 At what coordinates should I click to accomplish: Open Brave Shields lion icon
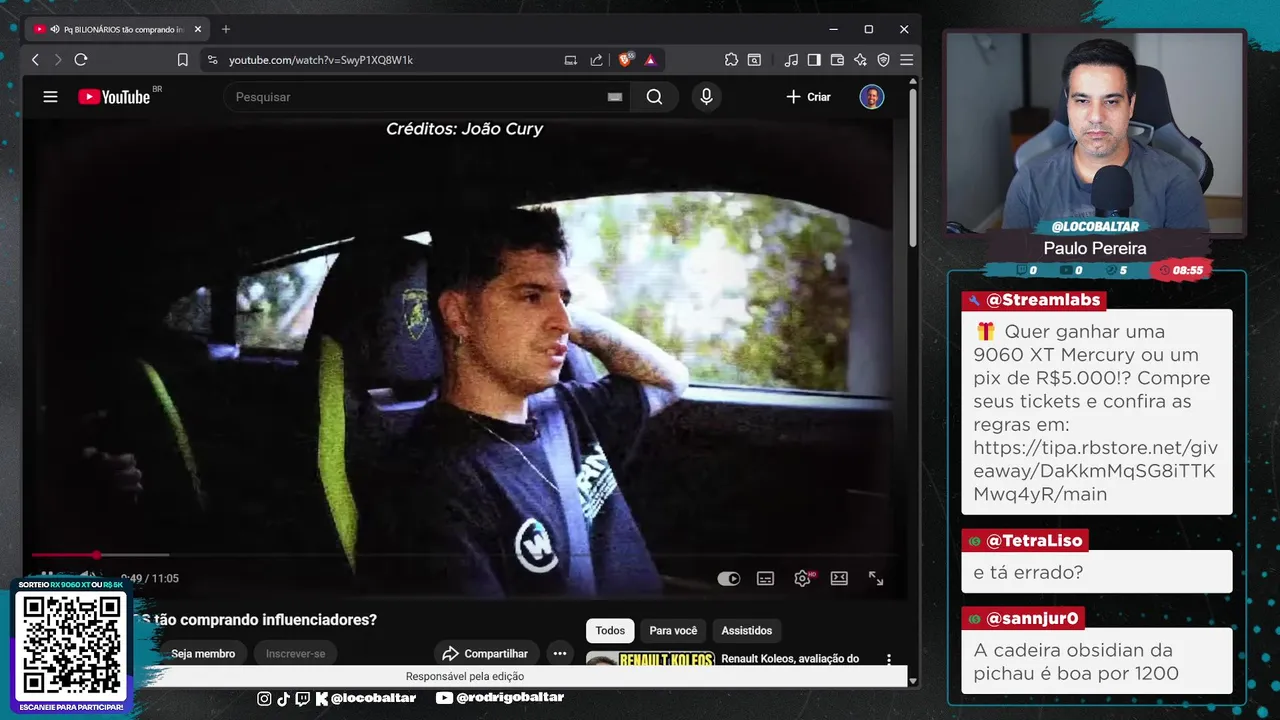[626, 60]
